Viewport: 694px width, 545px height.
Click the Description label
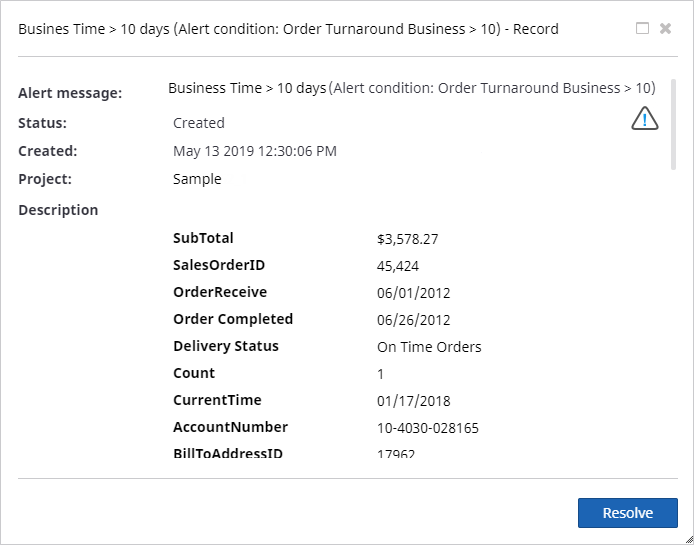[58, 210]
